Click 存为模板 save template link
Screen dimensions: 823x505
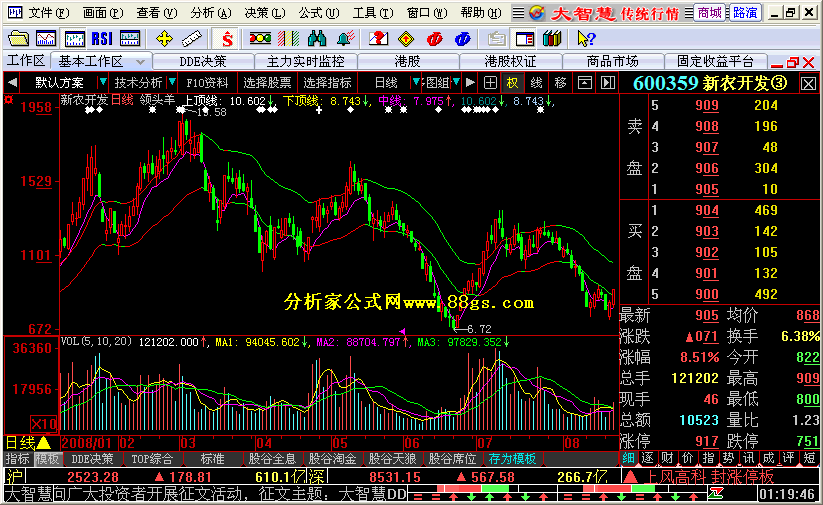tap(512, 459)
